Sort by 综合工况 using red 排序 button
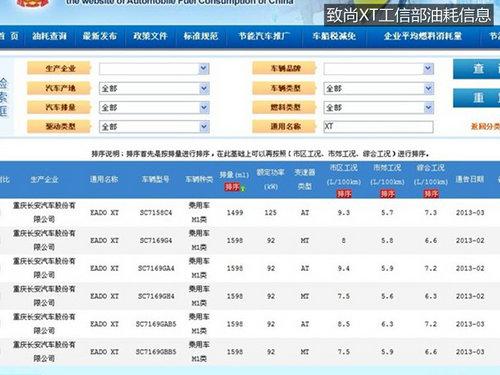The height and width of the screenshot is (375, 500). (431, 194)
